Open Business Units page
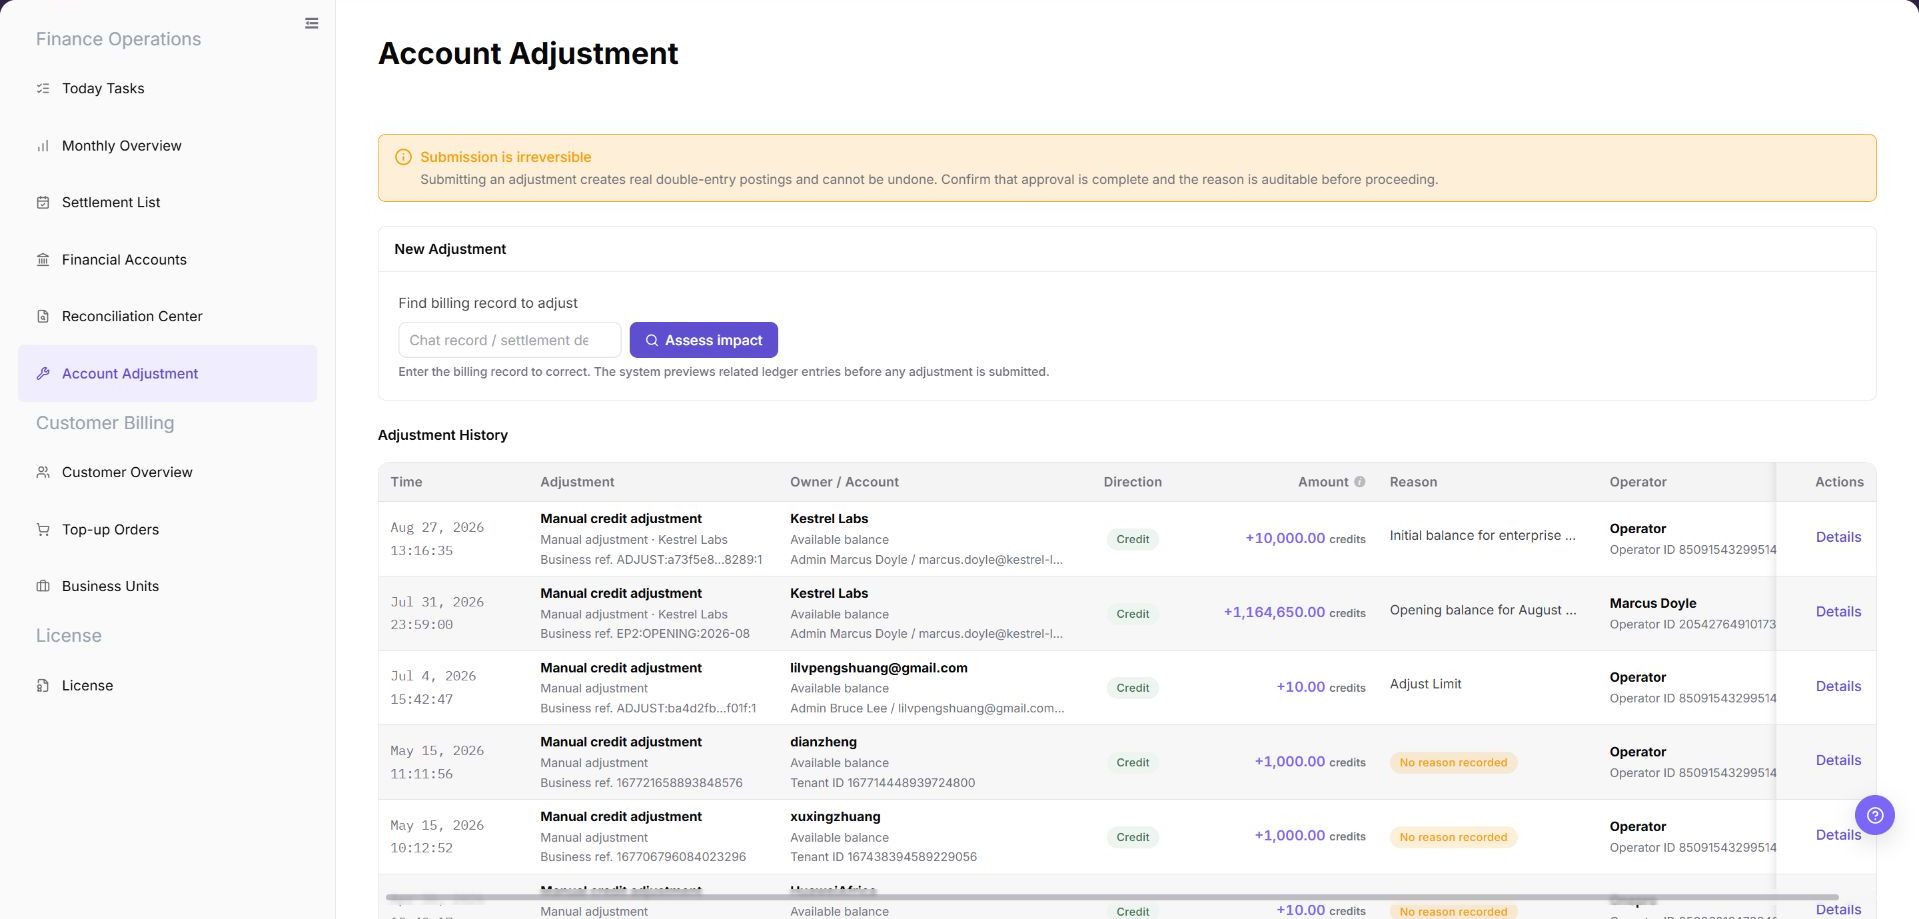This screenshot has height=919, width=1919. point(168,586)
